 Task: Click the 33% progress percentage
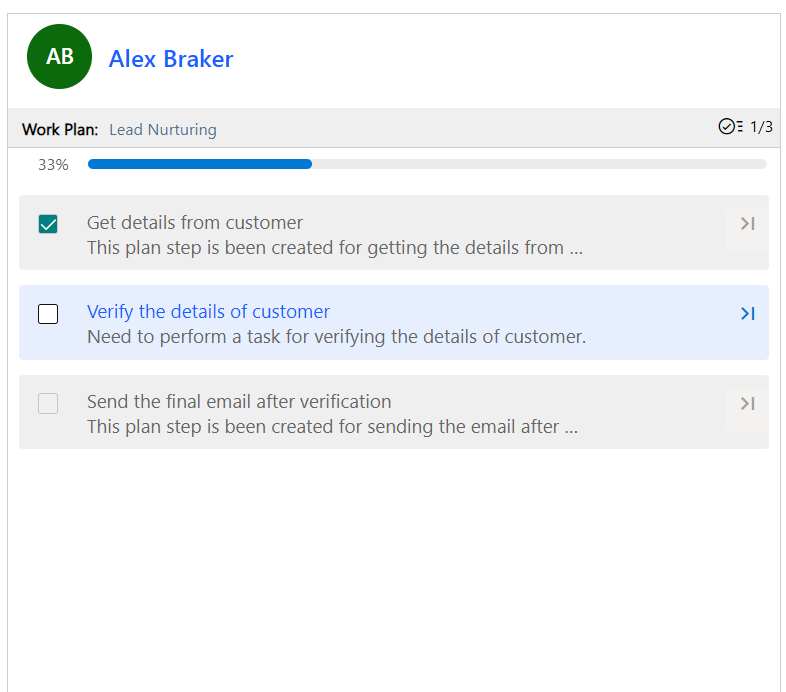coord(53,165)
